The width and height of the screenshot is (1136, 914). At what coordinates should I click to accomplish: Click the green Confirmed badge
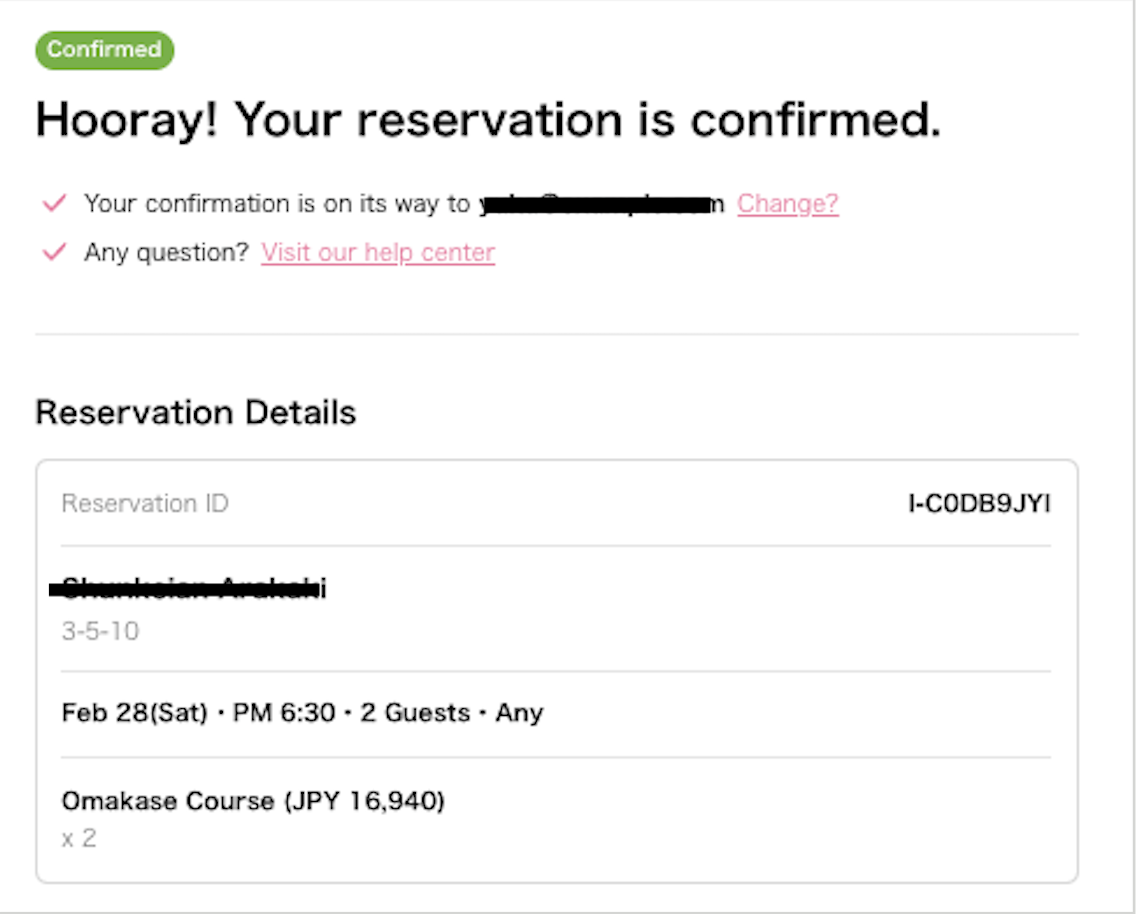click(x=104, y=50)
